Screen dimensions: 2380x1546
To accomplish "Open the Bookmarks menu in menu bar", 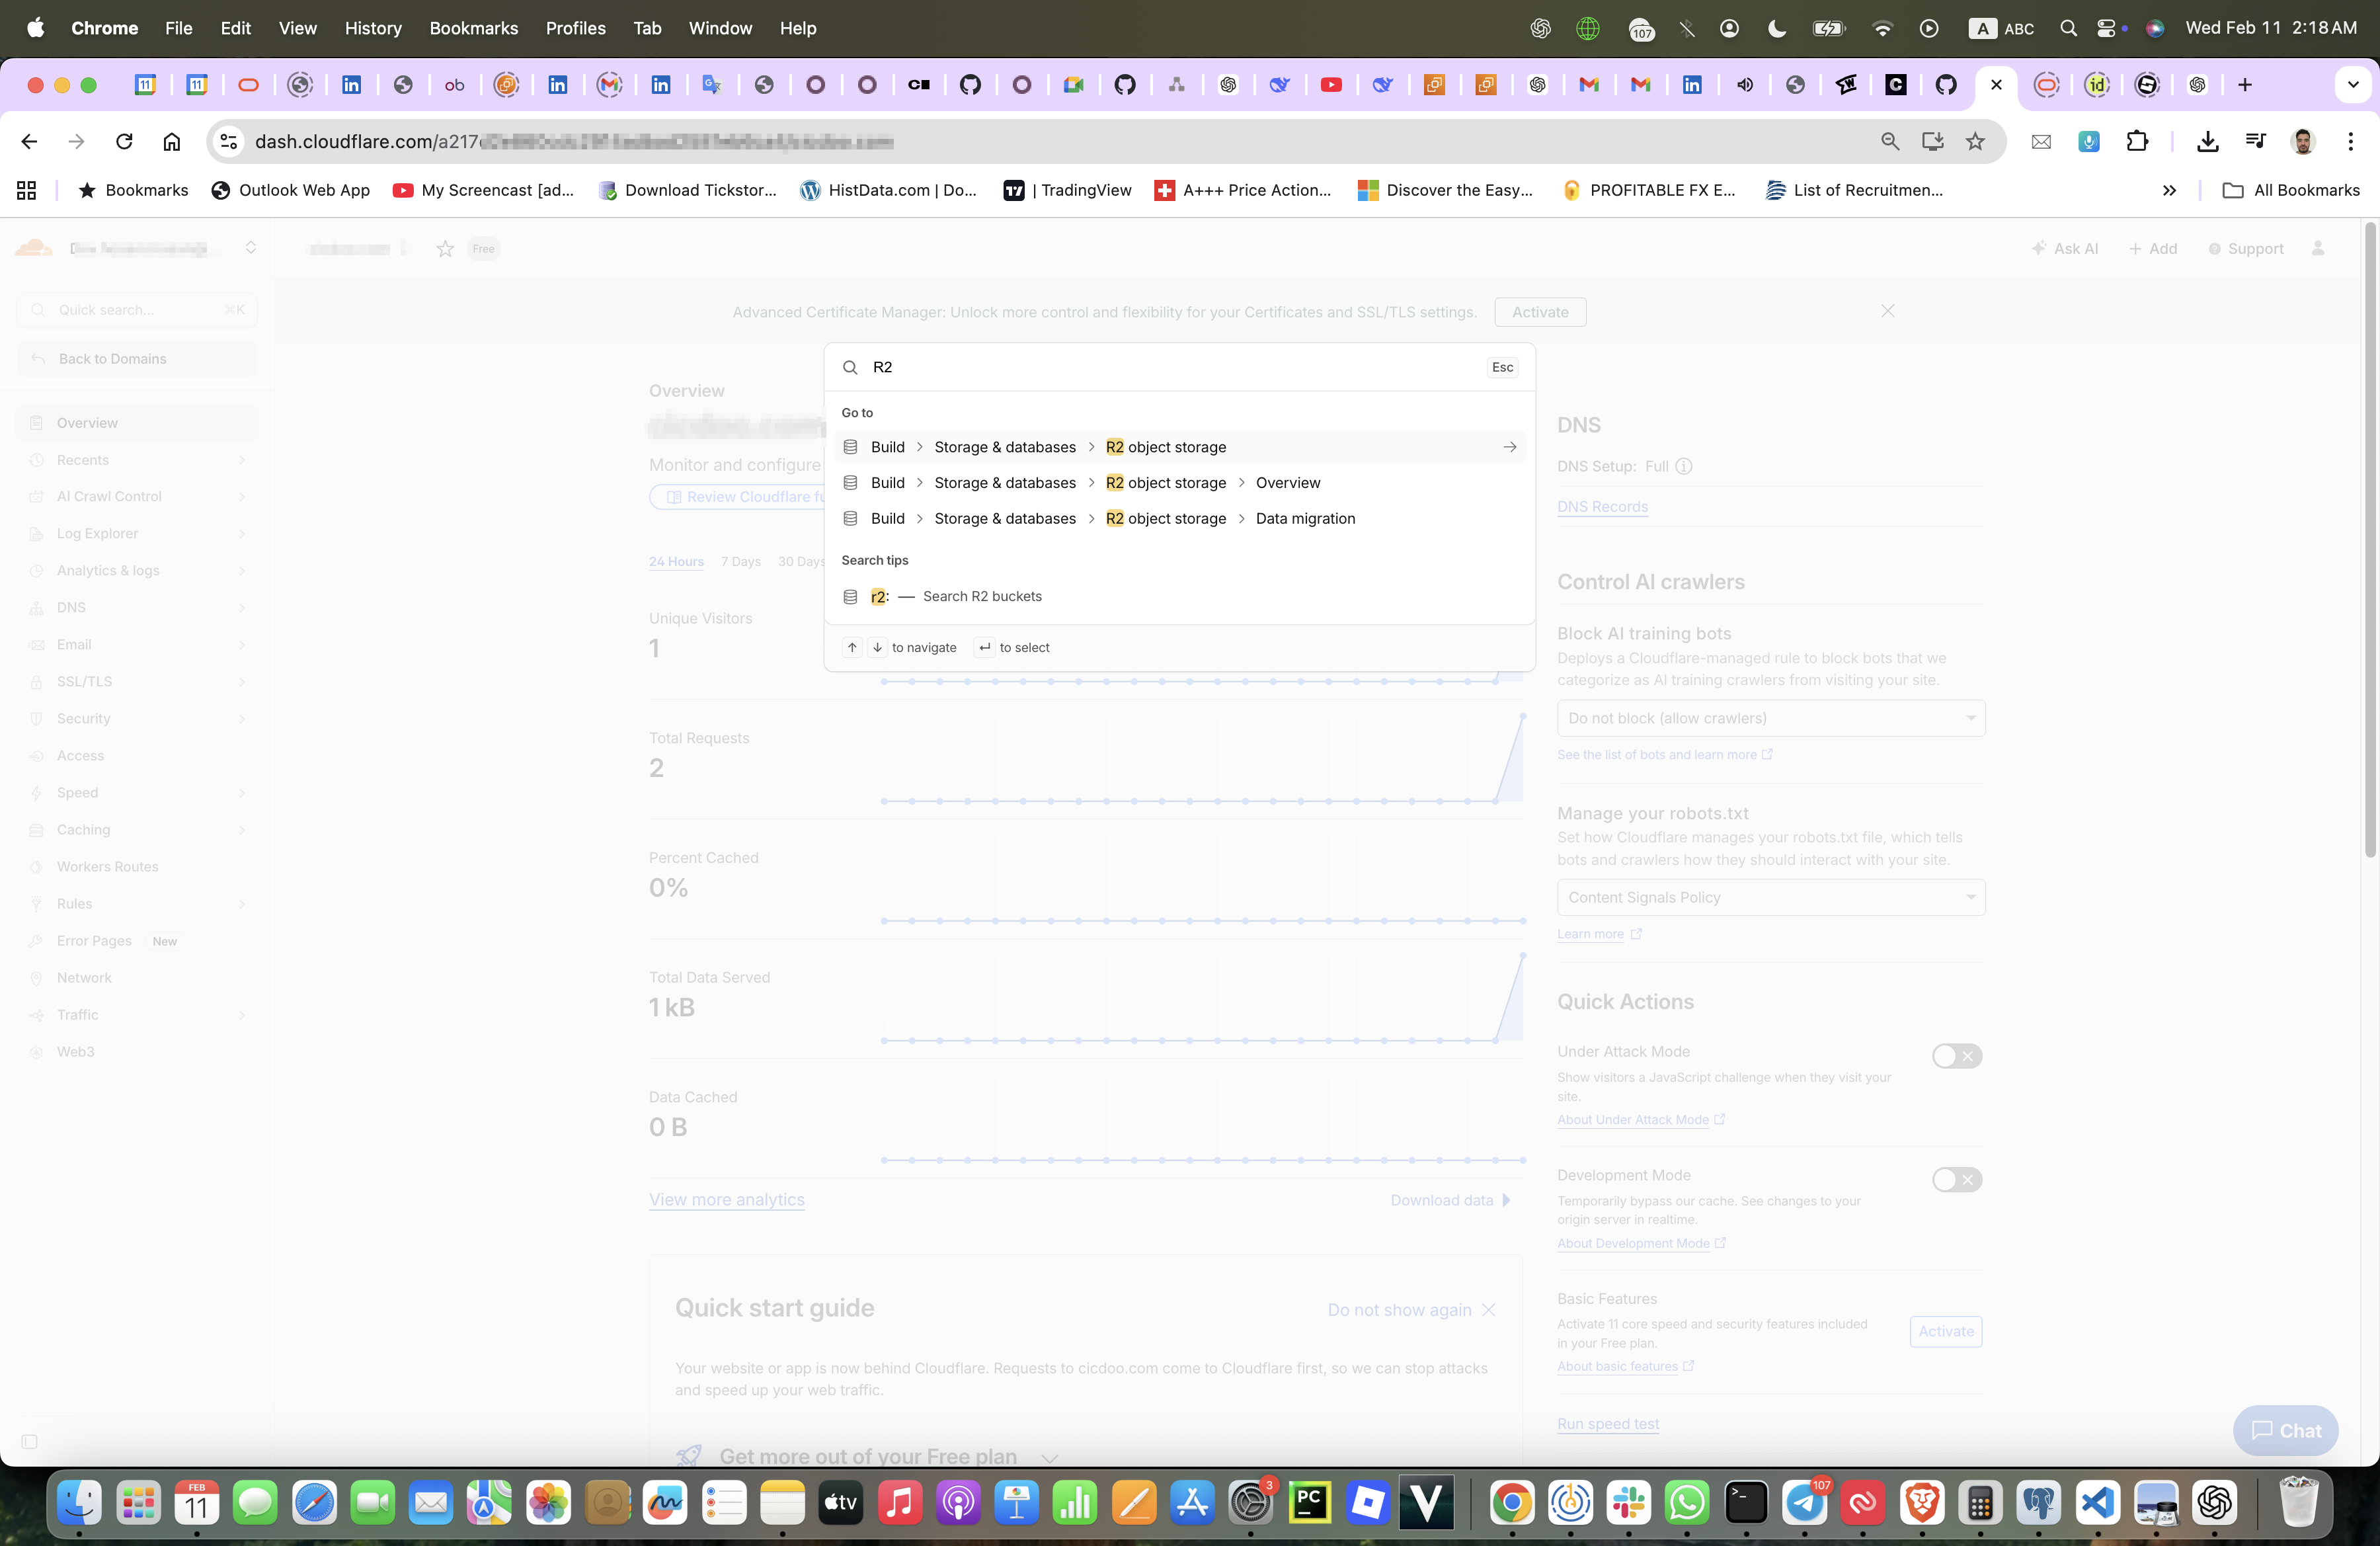I will 473,28.
